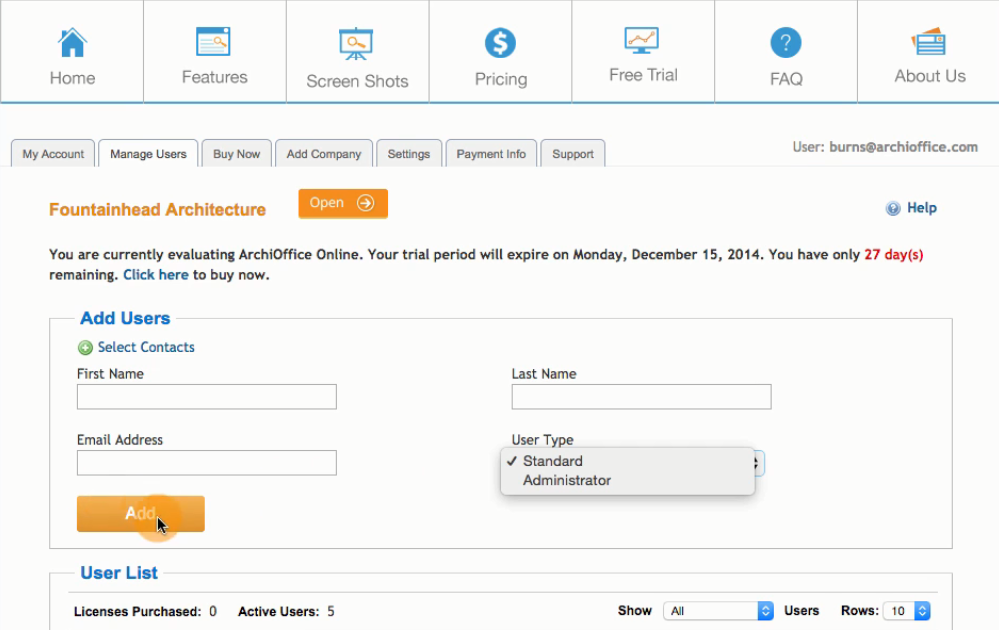999x630 pixels.
Task: Click the Features page icon
Action: pyautogui.click(x=213, y=42)
